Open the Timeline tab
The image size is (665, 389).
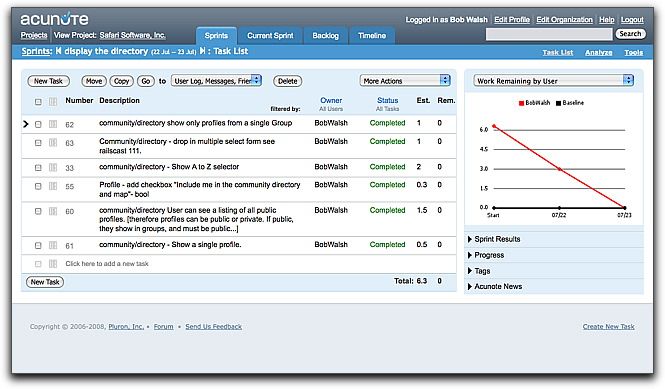372,36
